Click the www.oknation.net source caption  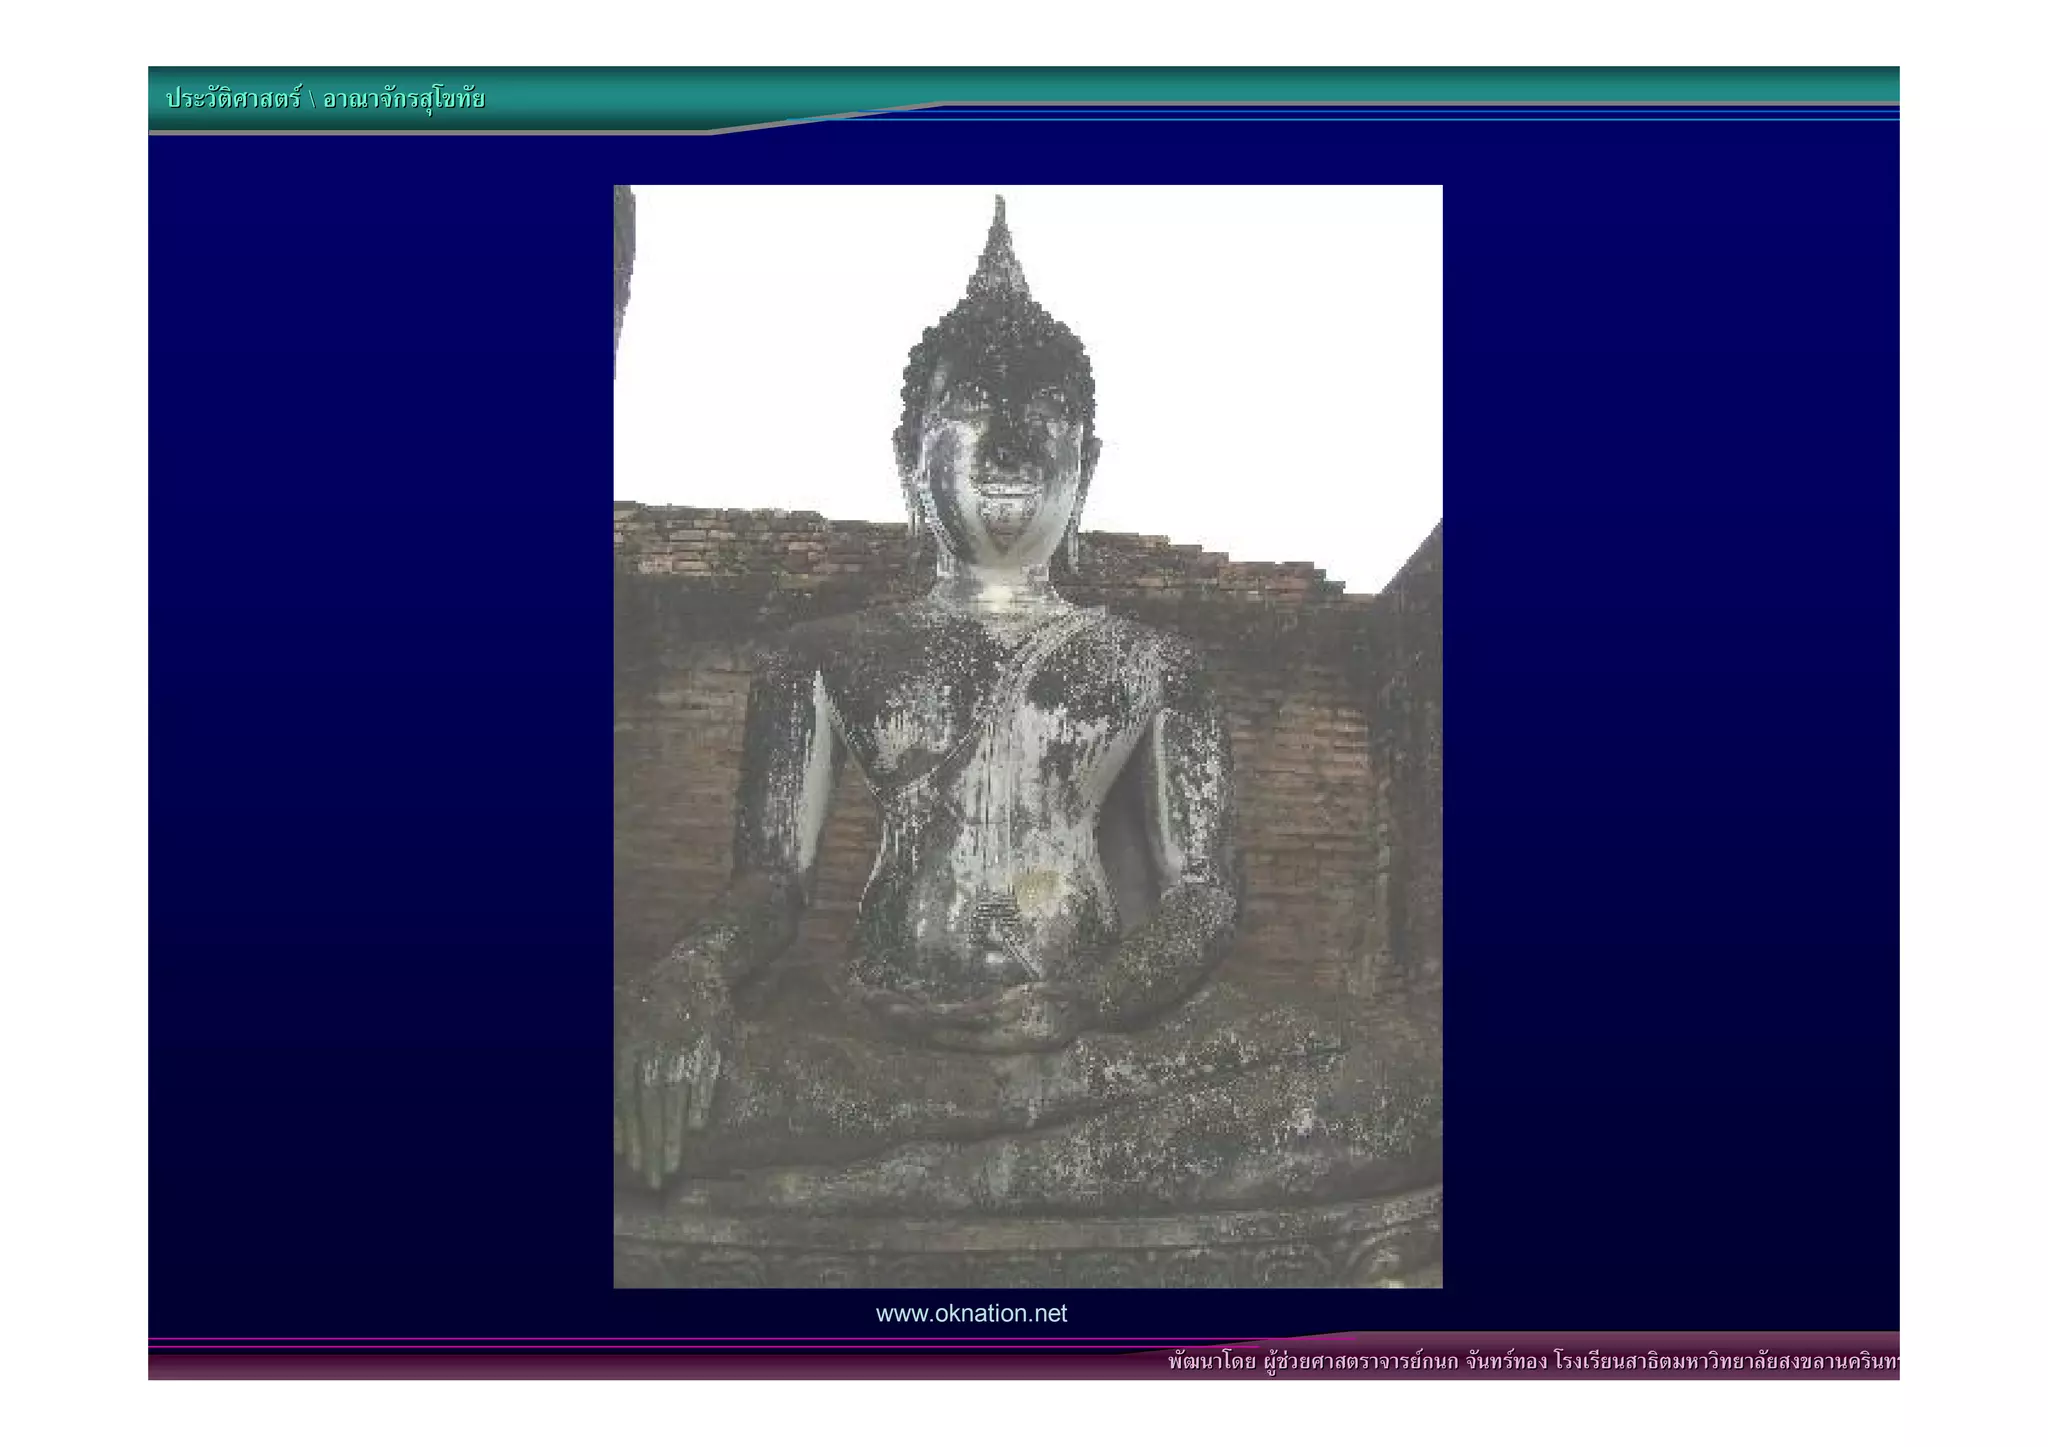point(971,1313)
